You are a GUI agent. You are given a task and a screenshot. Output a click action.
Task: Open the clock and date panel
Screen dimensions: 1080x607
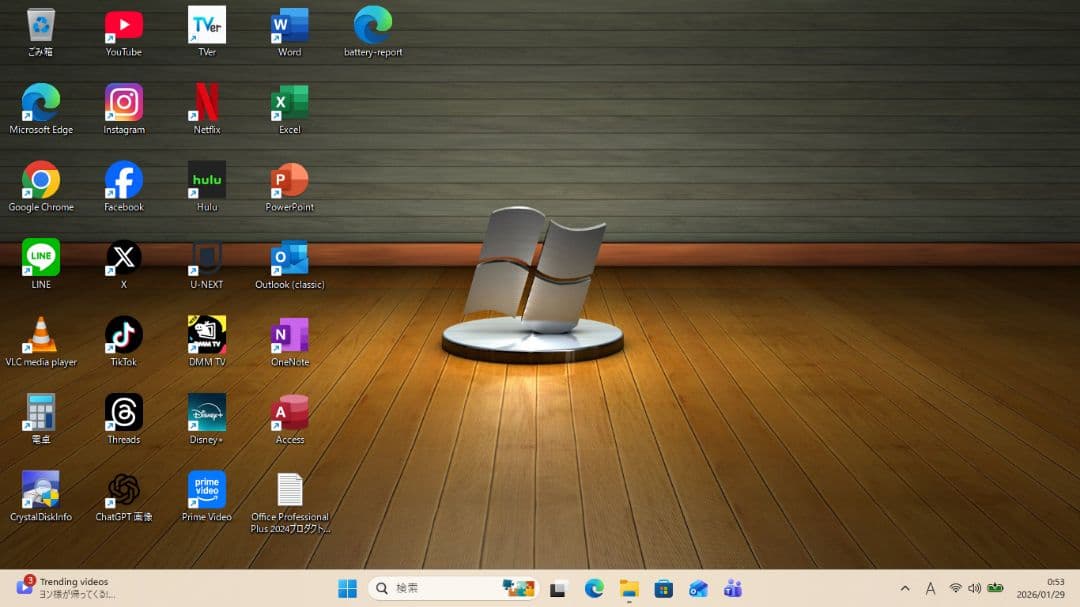(x=1041, y=588)
